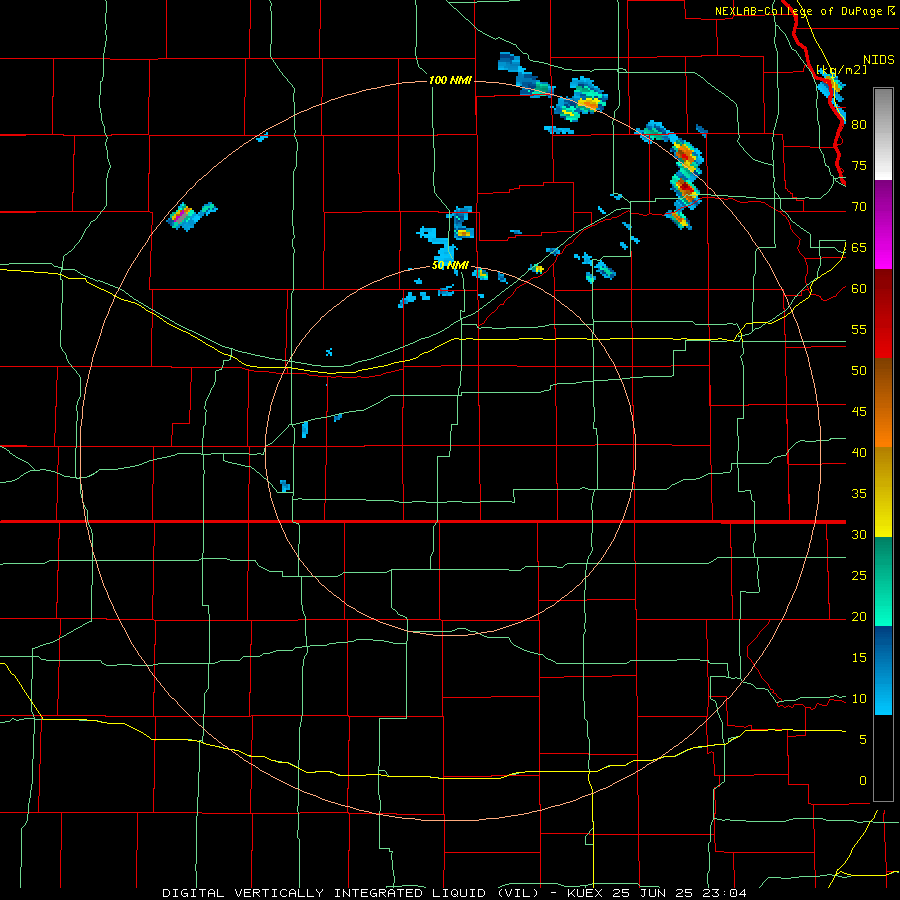Viewport: 900px width, 900px height.
Task: Click the 50 NMI range ring label
Action: click(450, 265)
